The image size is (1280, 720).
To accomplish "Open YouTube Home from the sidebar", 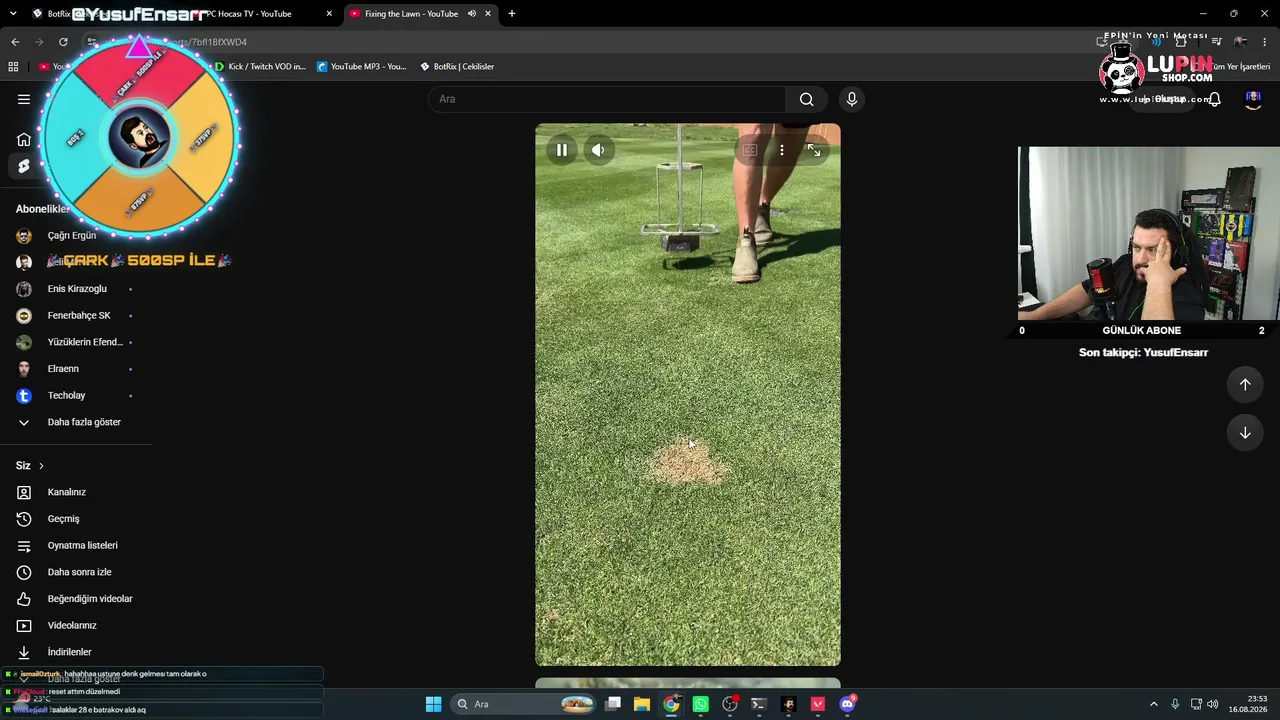I will click(x=24, y=139).
